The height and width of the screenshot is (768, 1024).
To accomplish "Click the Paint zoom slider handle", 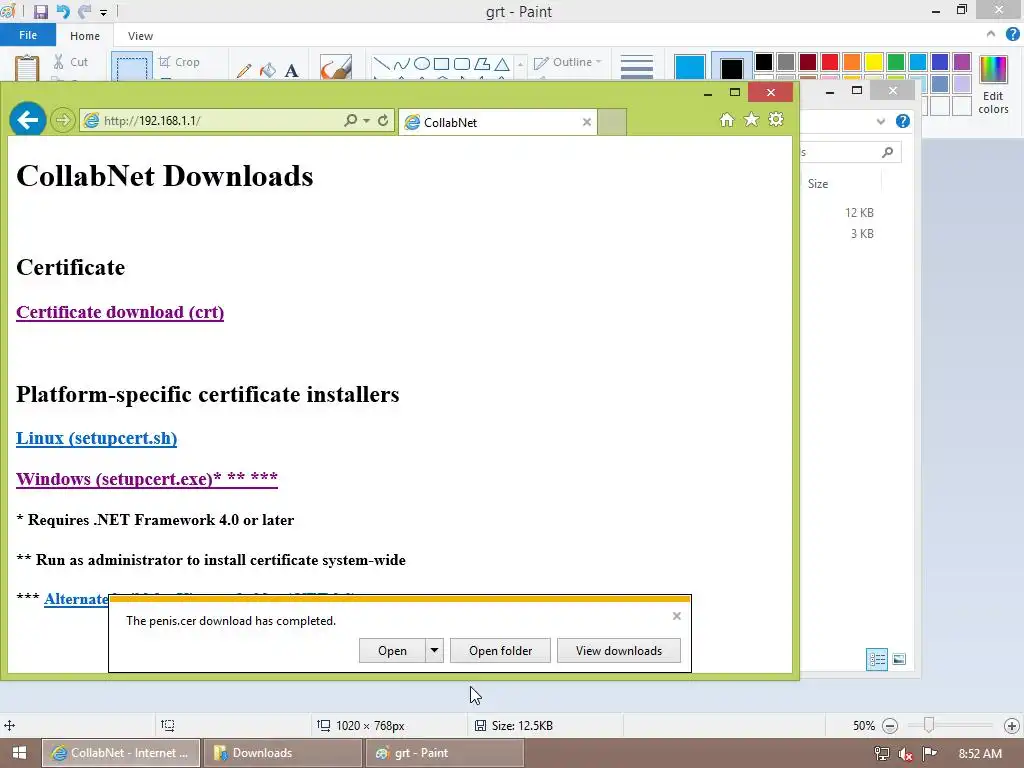I will click(929, 725).
